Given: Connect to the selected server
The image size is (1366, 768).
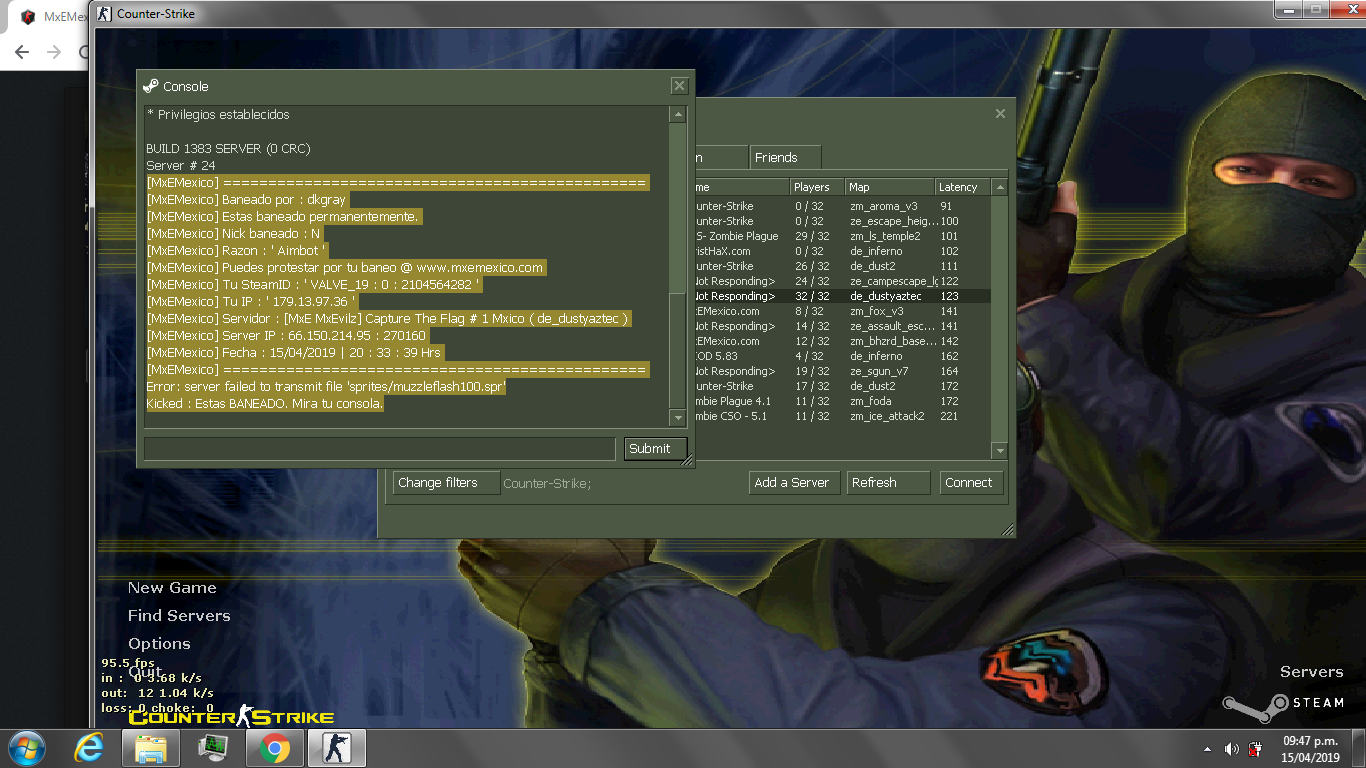Looking at the screenshot, I should (970, 483).
